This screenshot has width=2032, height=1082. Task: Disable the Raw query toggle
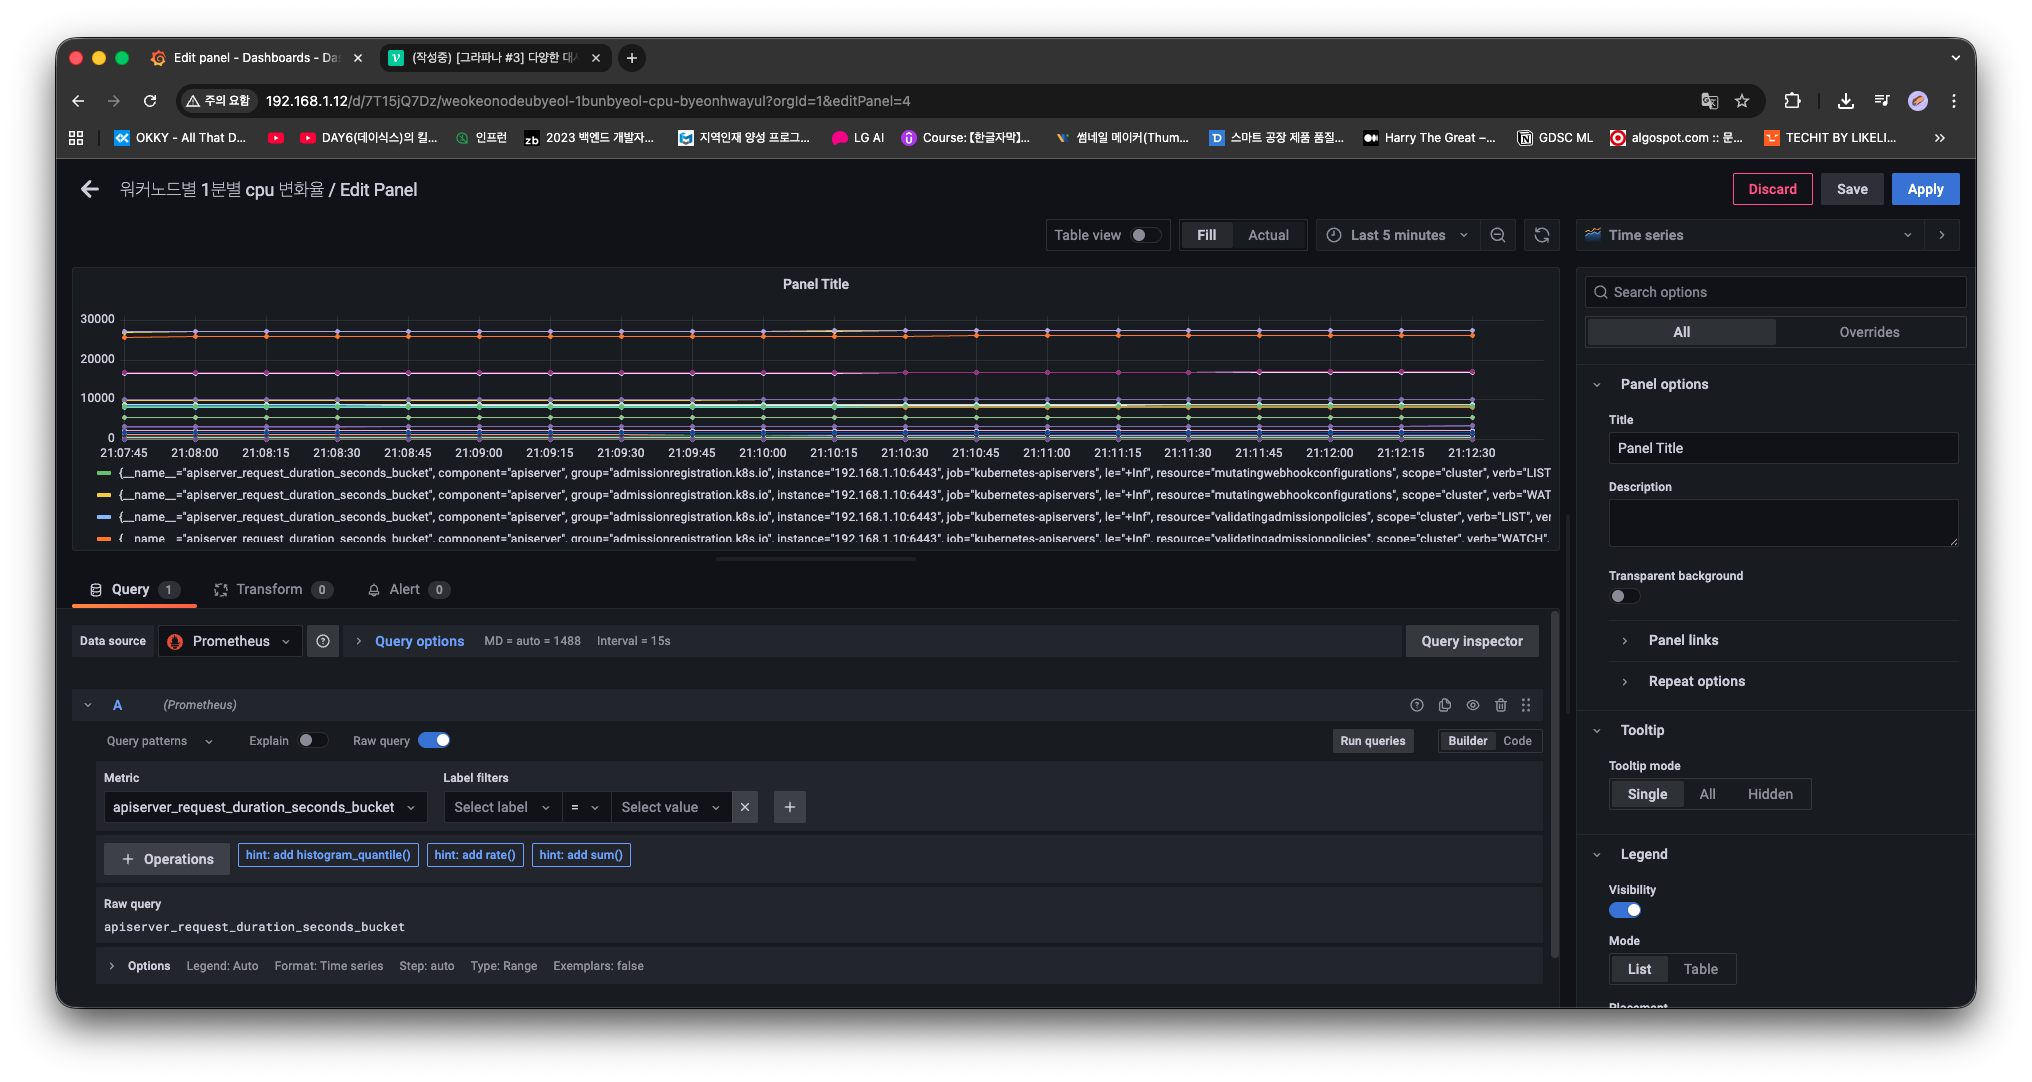434,740
